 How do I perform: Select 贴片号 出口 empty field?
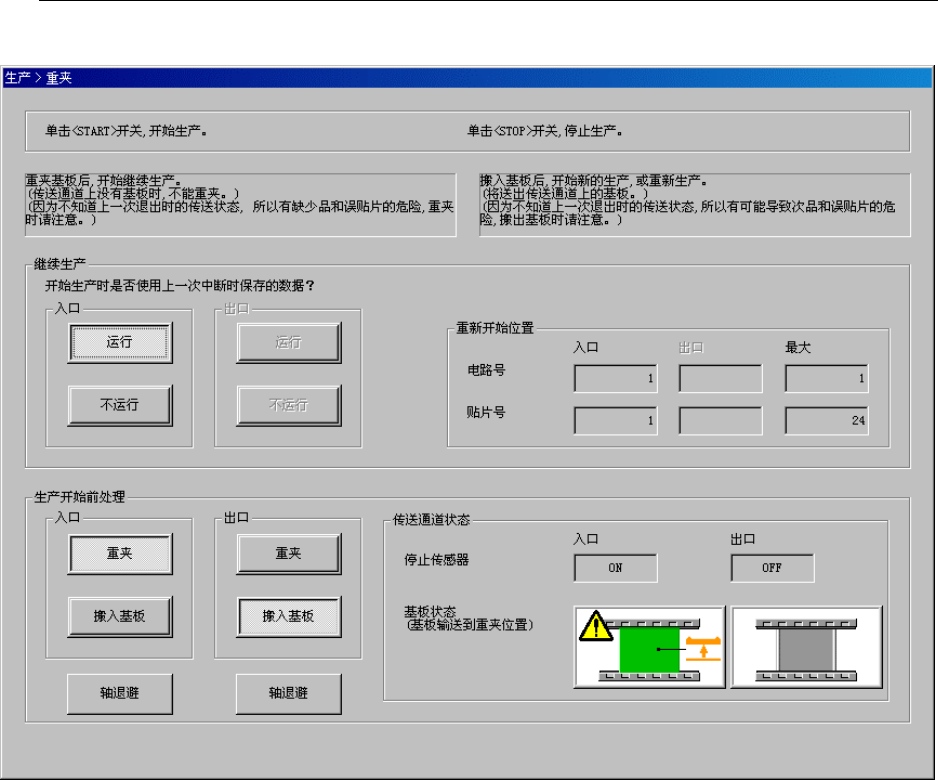[720, 421]
